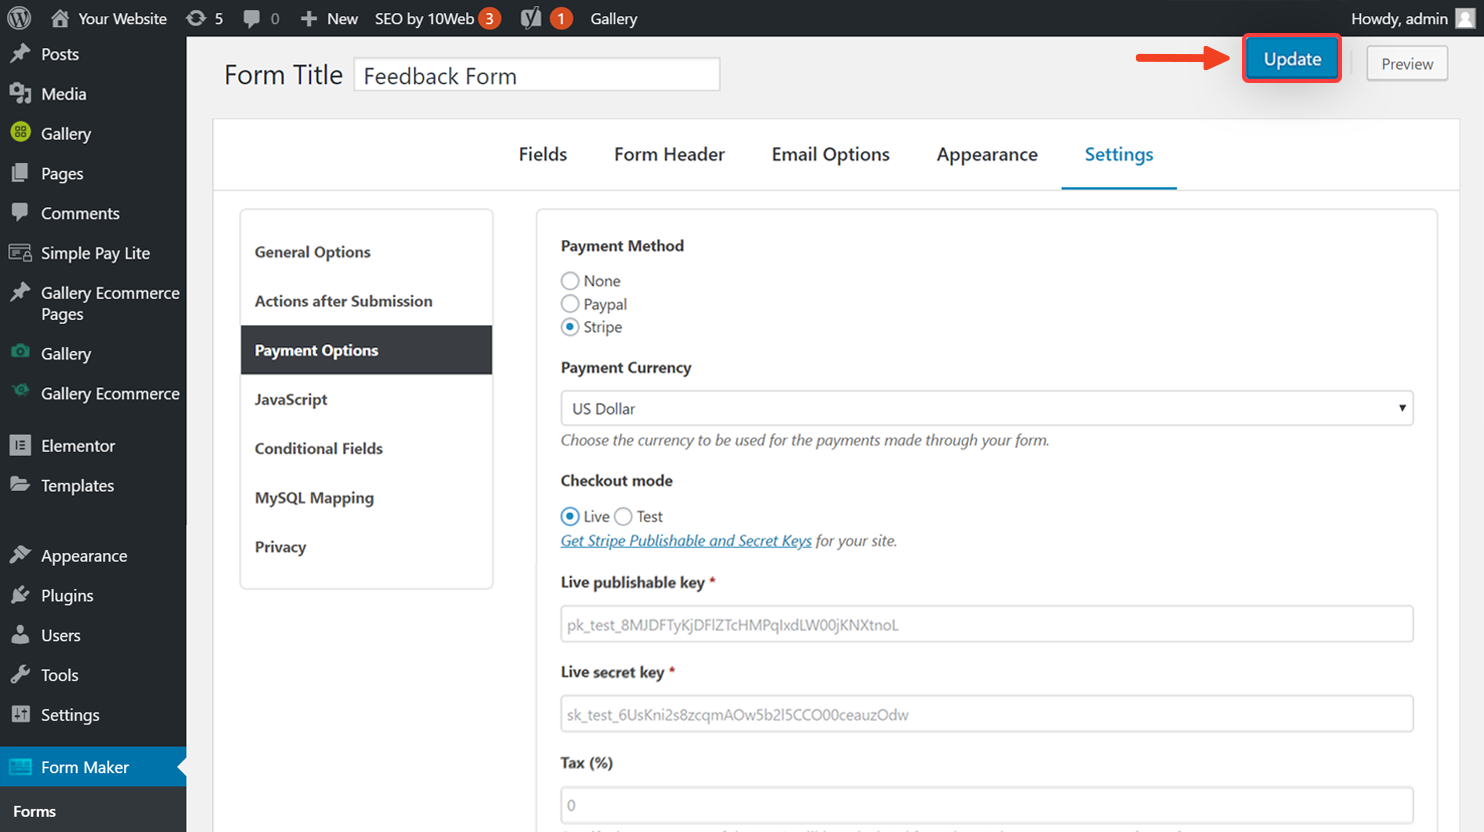Switch to Form Header tab
Viewport: 1484px width, 832px height.
(x=669, y=154)
